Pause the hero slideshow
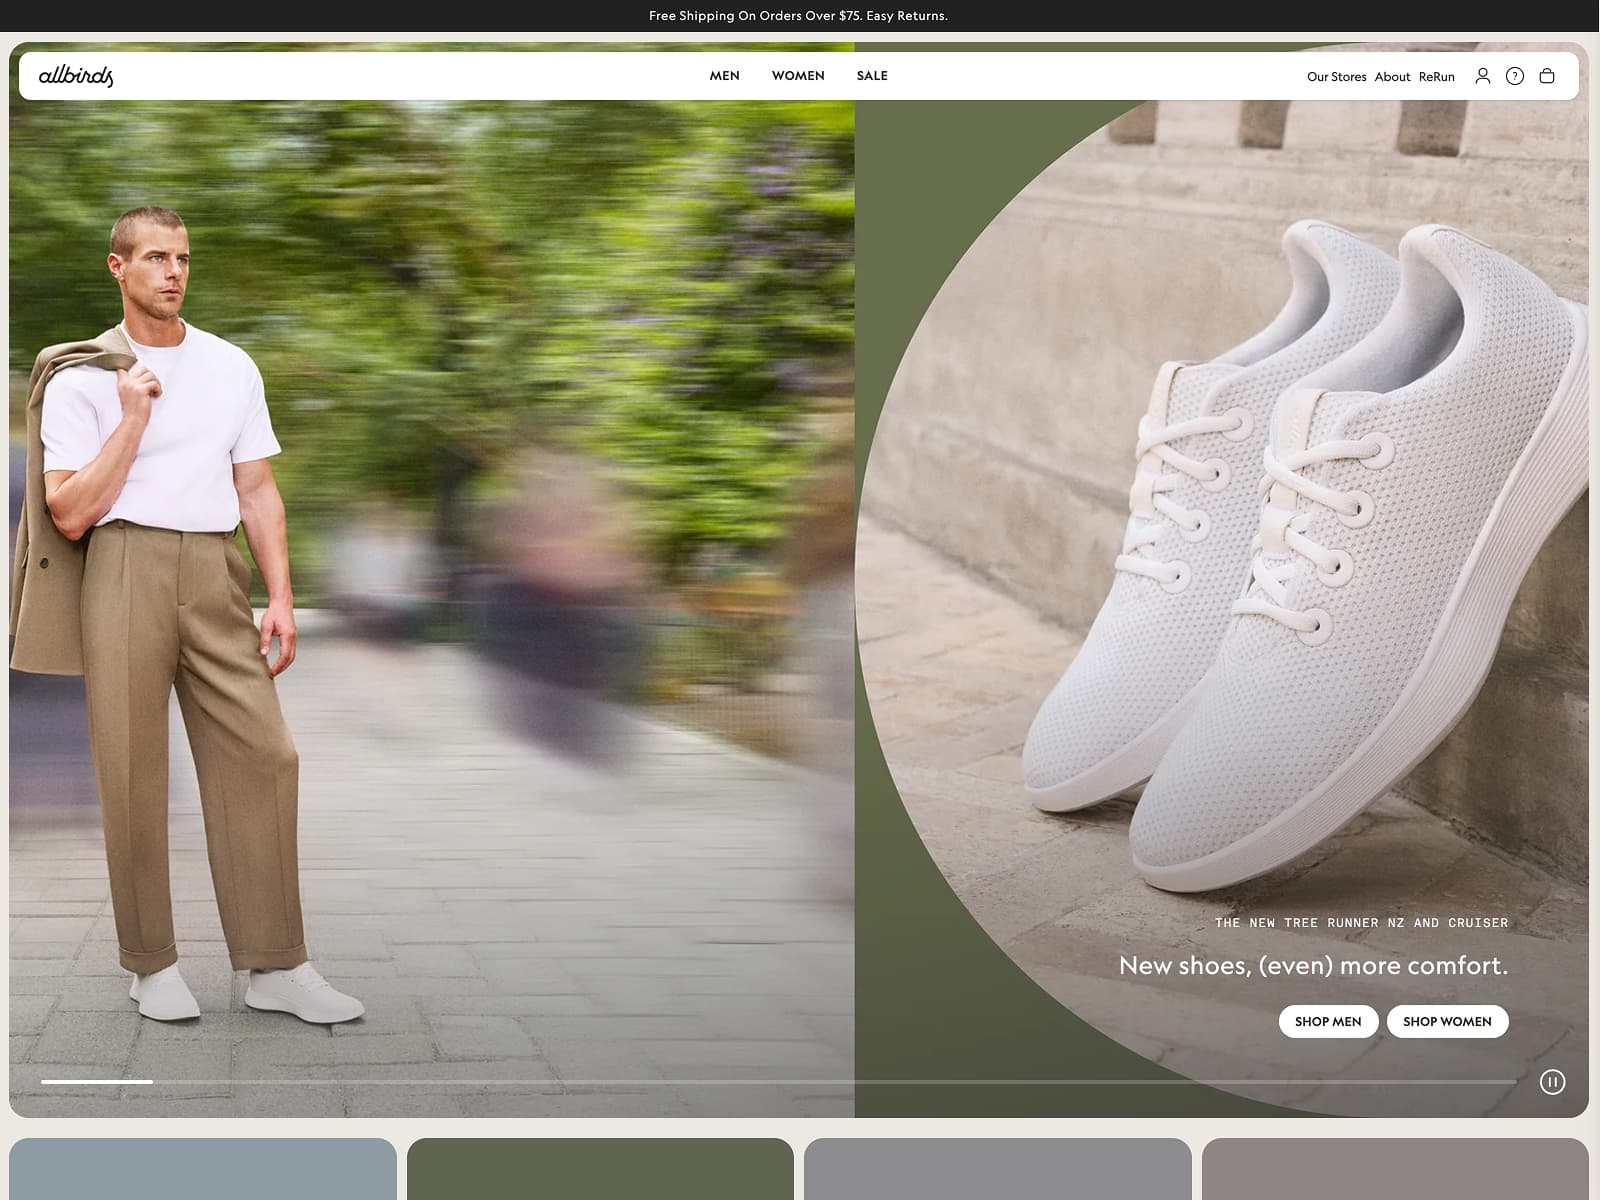The width and height of the screenshot is (1600, 1200). pyautogui.click(x=1552, y=1082)
